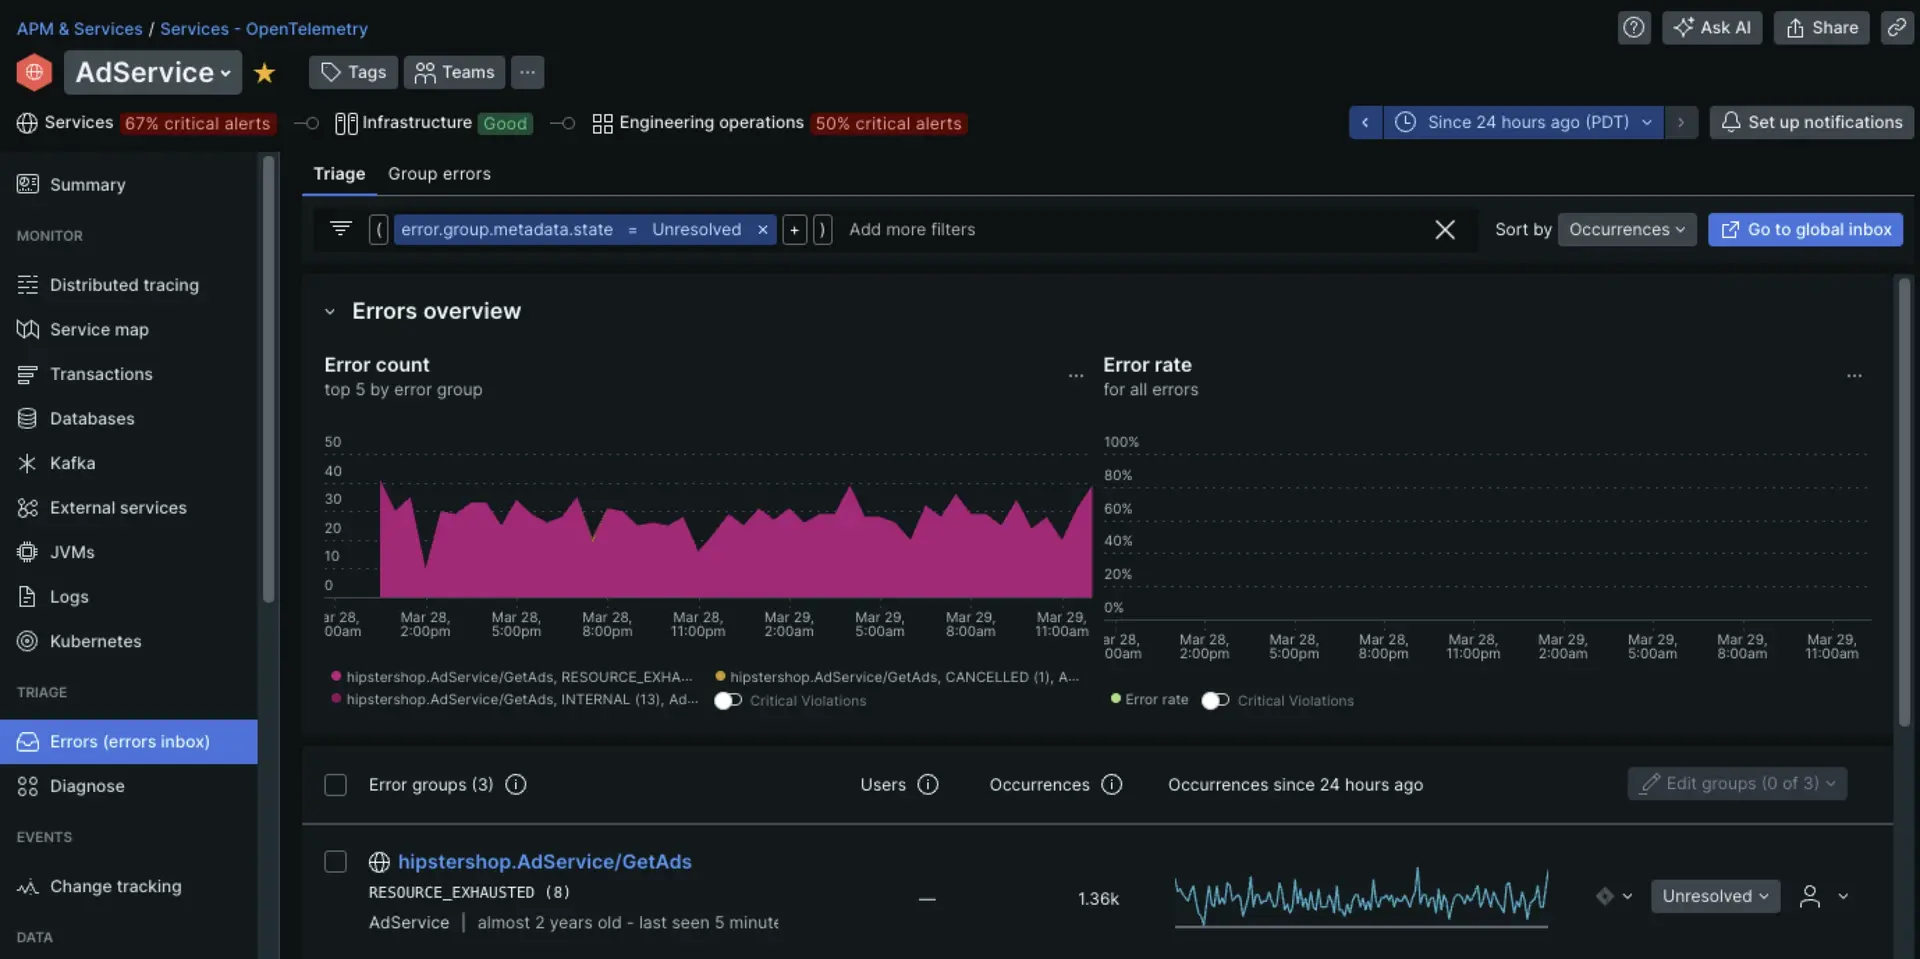Open the Error count chart options menu
Viewport: 1920px width, 959px height.
(1075, 376)
